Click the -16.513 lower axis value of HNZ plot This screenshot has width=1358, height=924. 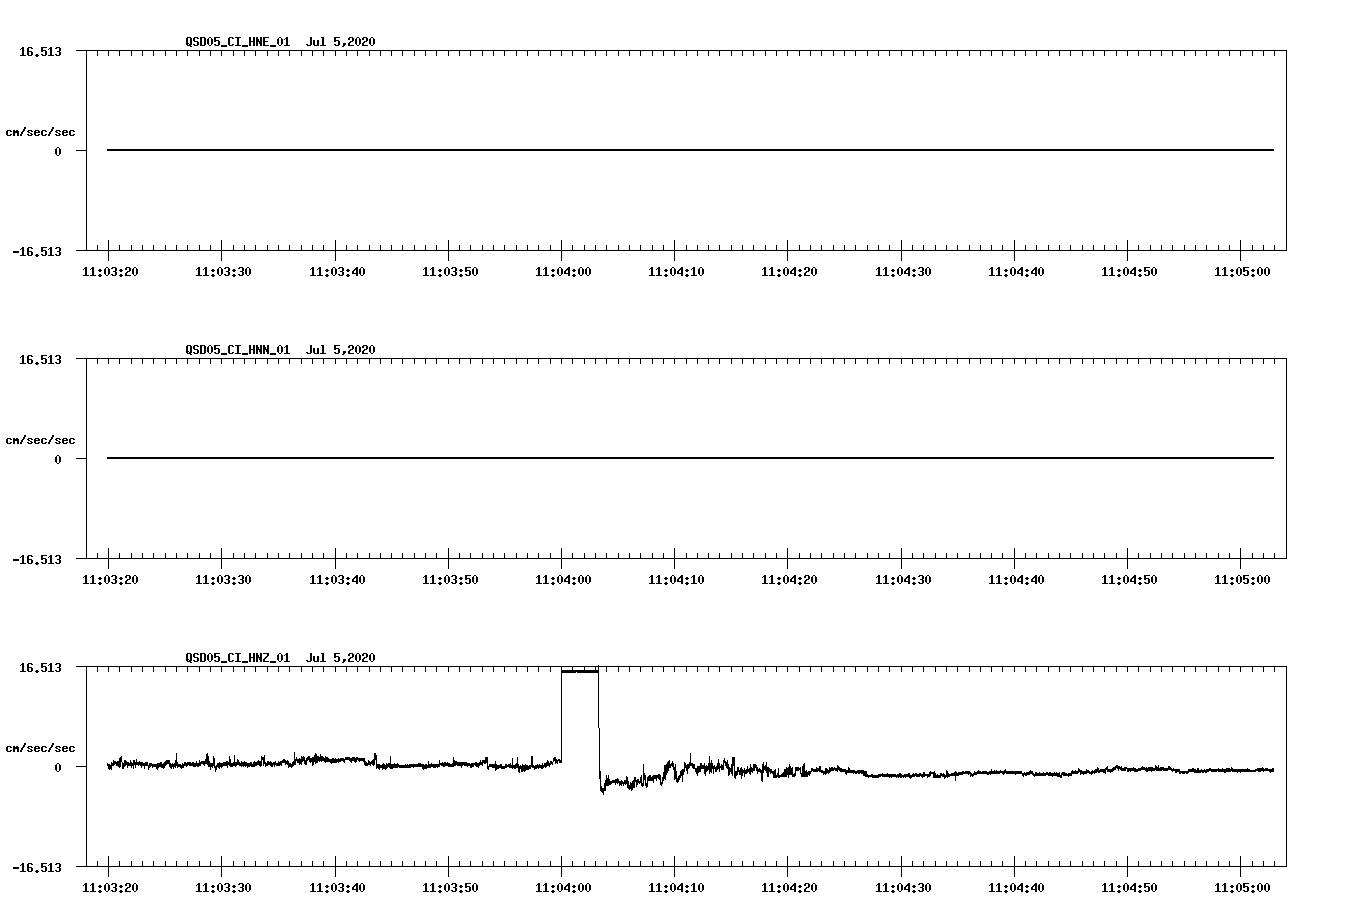coord(37,867)
